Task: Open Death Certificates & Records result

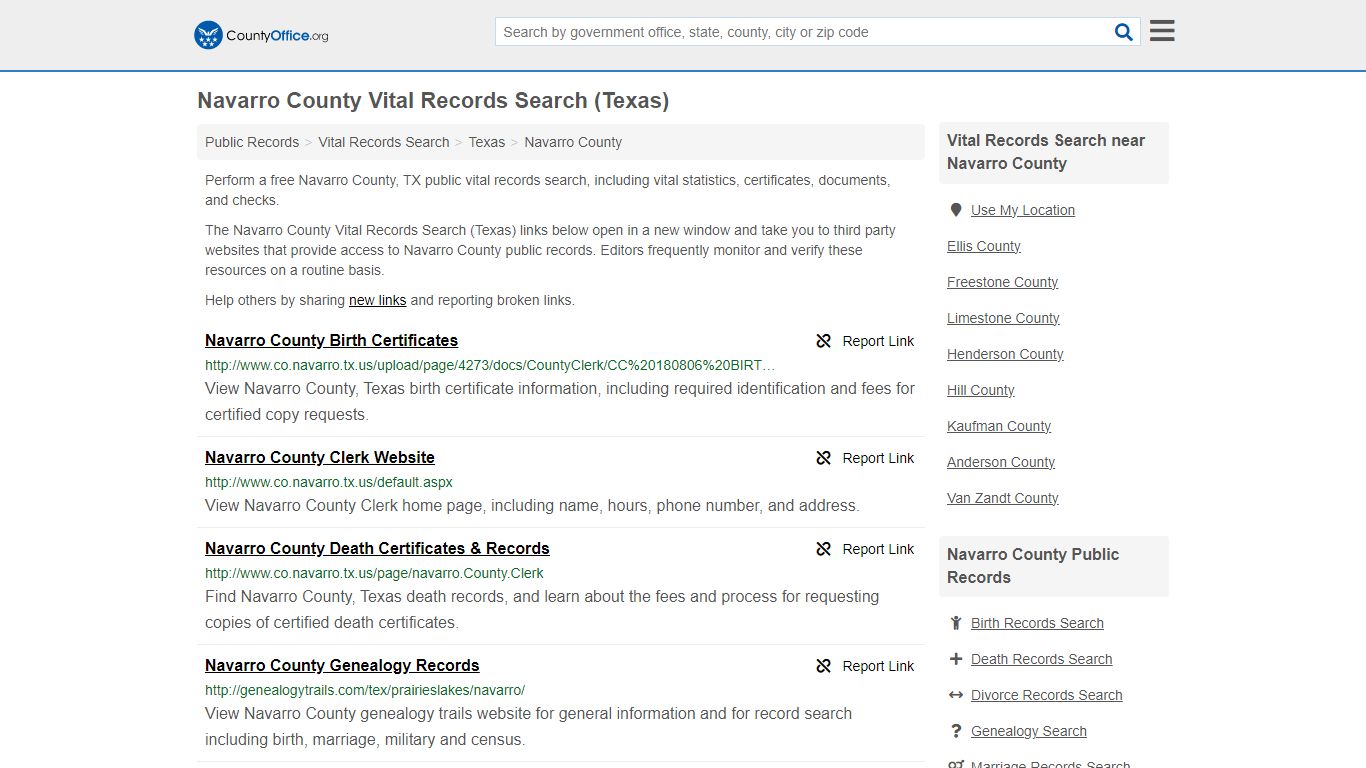Action: click(377, 548)
